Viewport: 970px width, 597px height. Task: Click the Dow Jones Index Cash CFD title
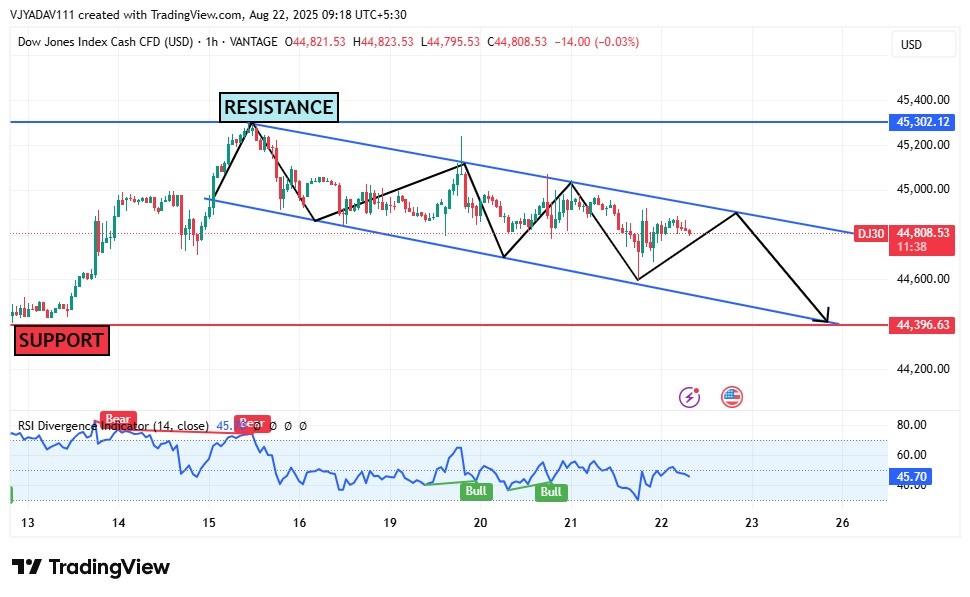[105, 42]
